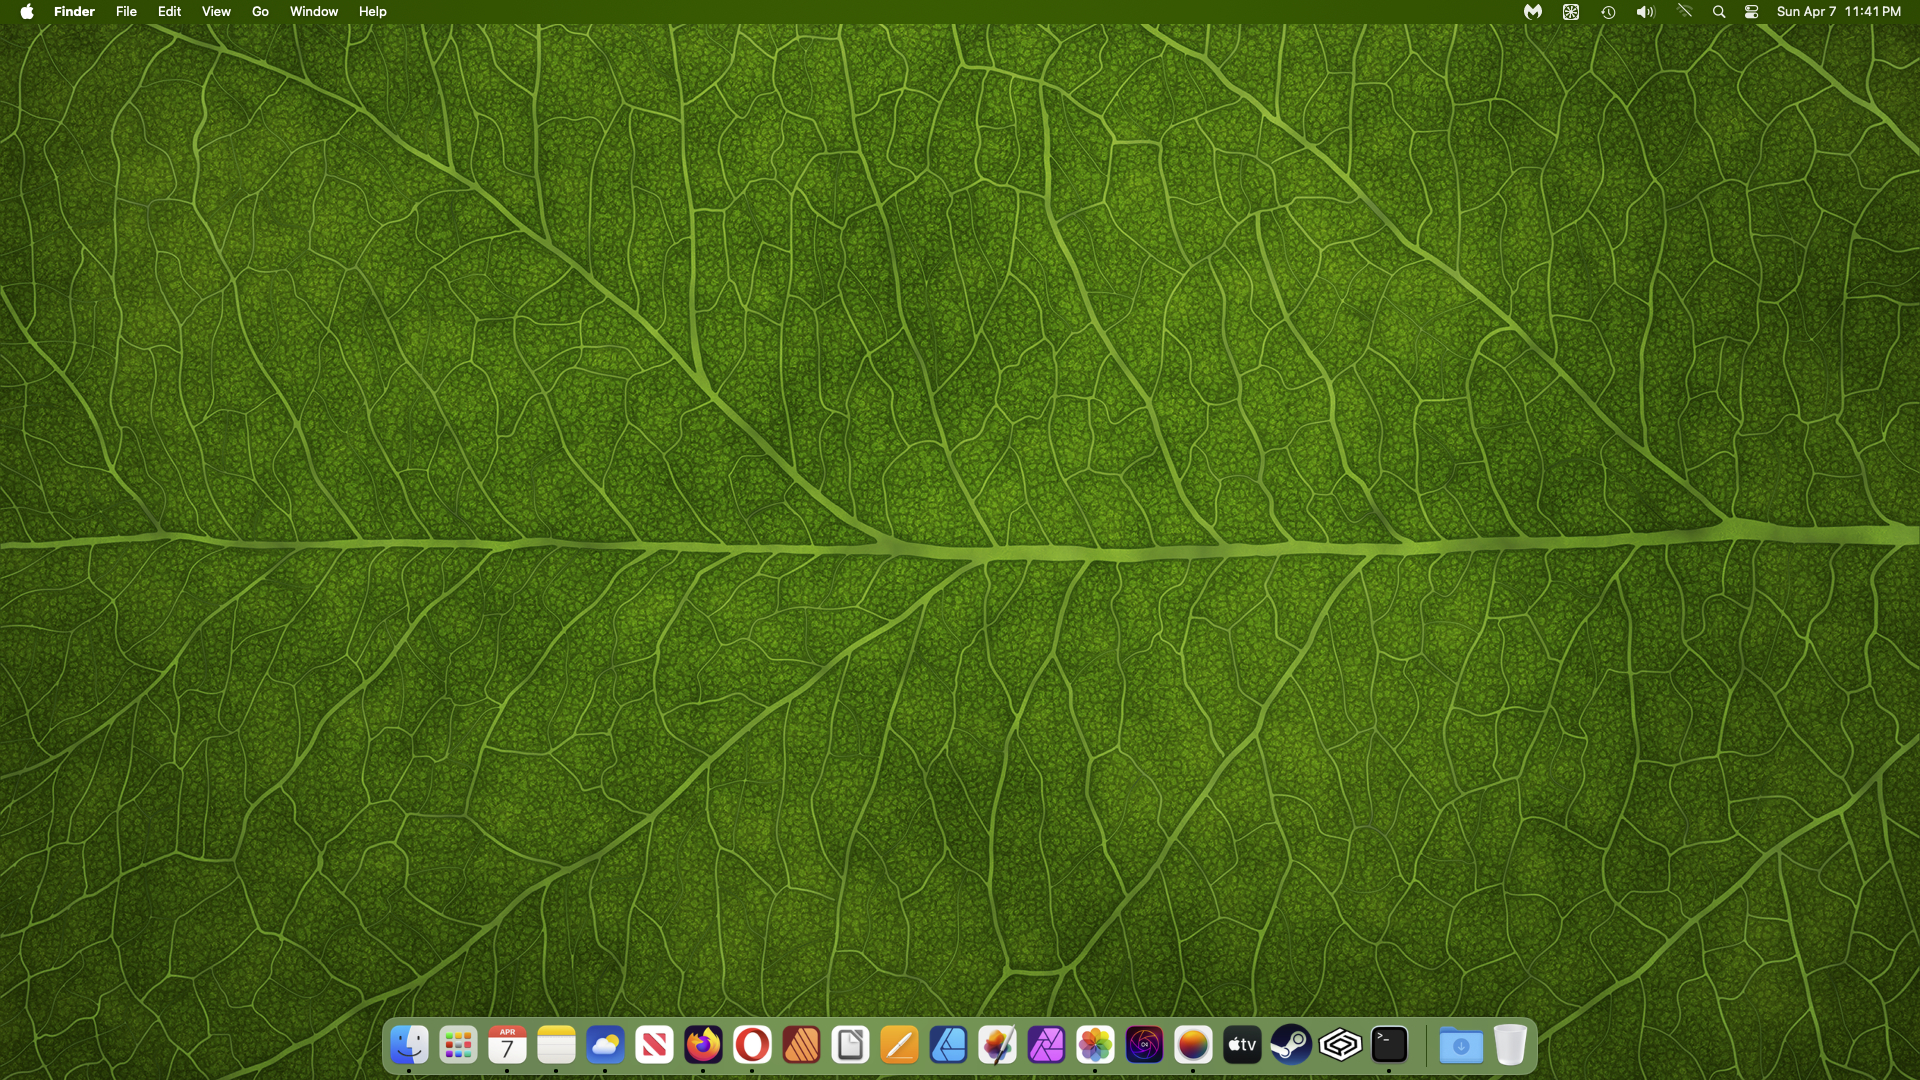The image size is (1920, 1080).
Task: Open the Photos app icon
Action: [x=1095, y=1045]
